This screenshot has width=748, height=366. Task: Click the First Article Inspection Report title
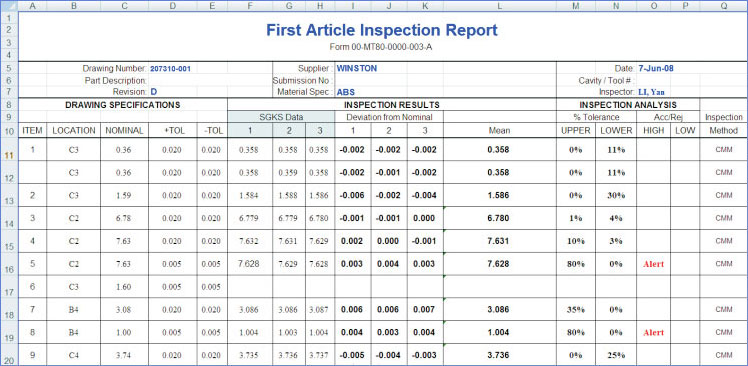point(382,30)
